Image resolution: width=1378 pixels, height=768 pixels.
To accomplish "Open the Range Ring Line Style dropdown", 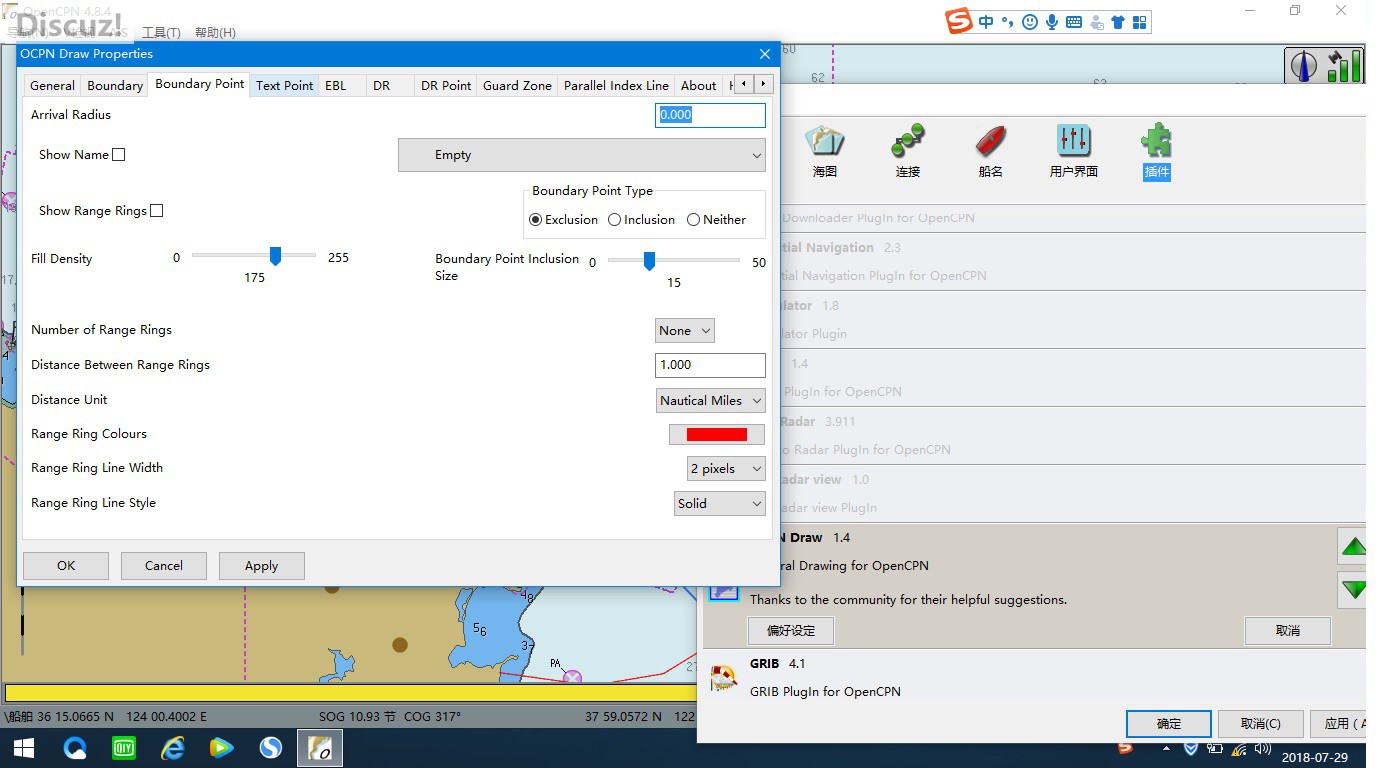I will click(x=720, y=504).
